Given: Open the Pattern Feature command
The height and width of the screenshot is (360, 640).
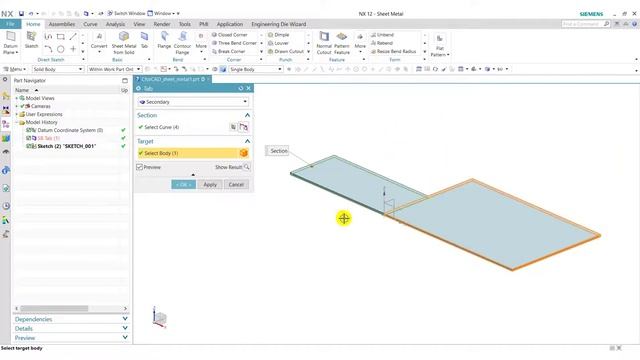Looking at the screenshot, I should pyautogui.click(x=342, y=43).
